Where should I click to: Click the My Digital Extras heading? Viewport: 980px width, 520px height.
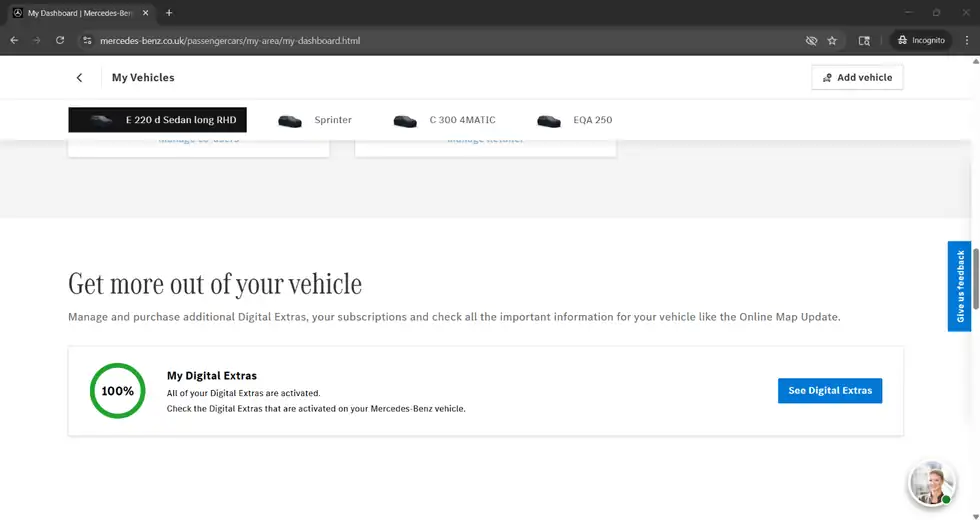(212, 376)
